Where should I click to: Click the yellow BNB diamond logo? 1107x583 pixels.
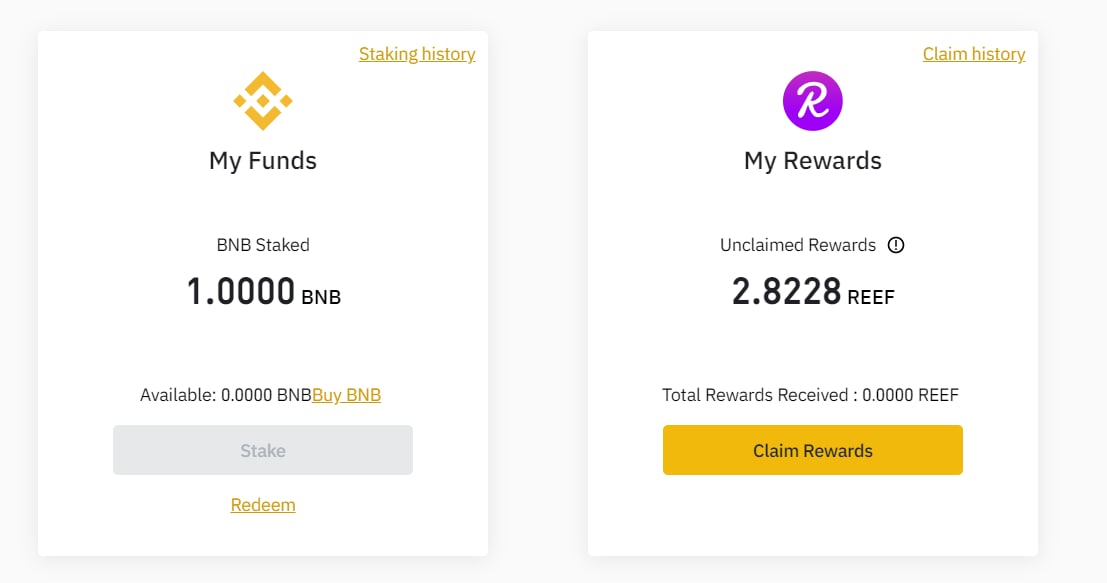pyautogui.click(x=263, y=101)
